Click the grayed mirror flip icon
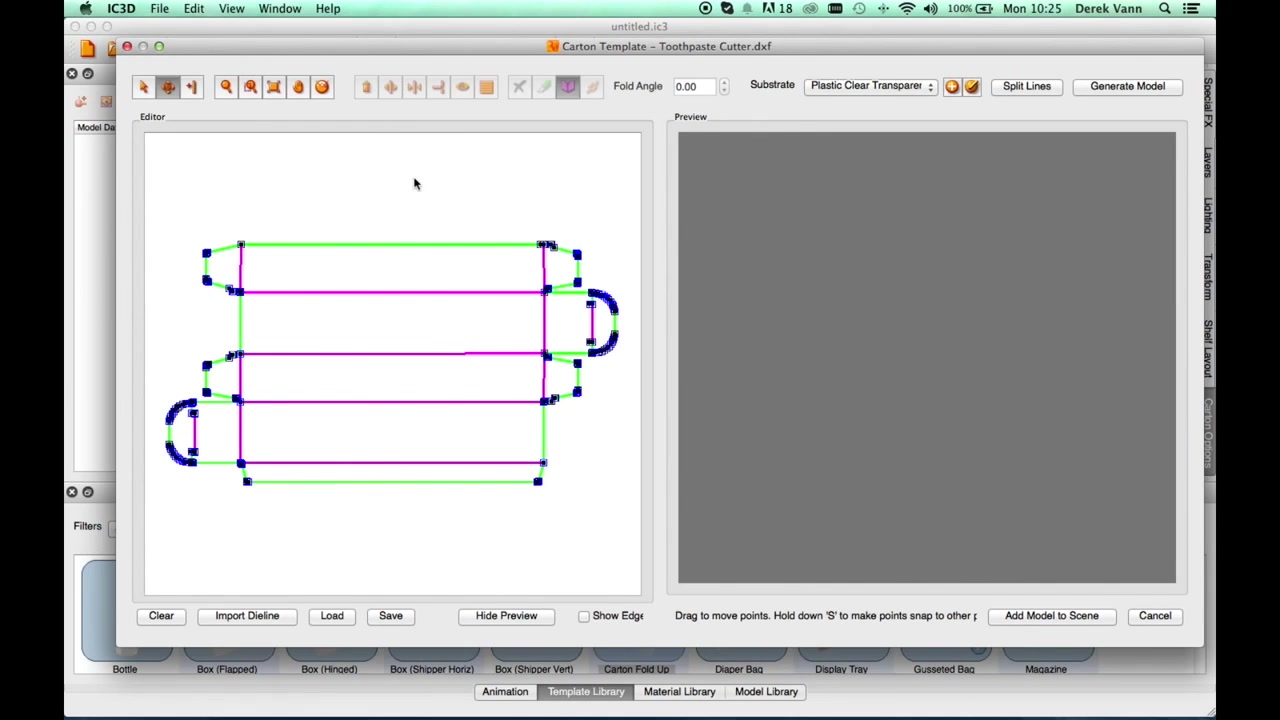1280x720 pixels. click(x=390, y=87)
